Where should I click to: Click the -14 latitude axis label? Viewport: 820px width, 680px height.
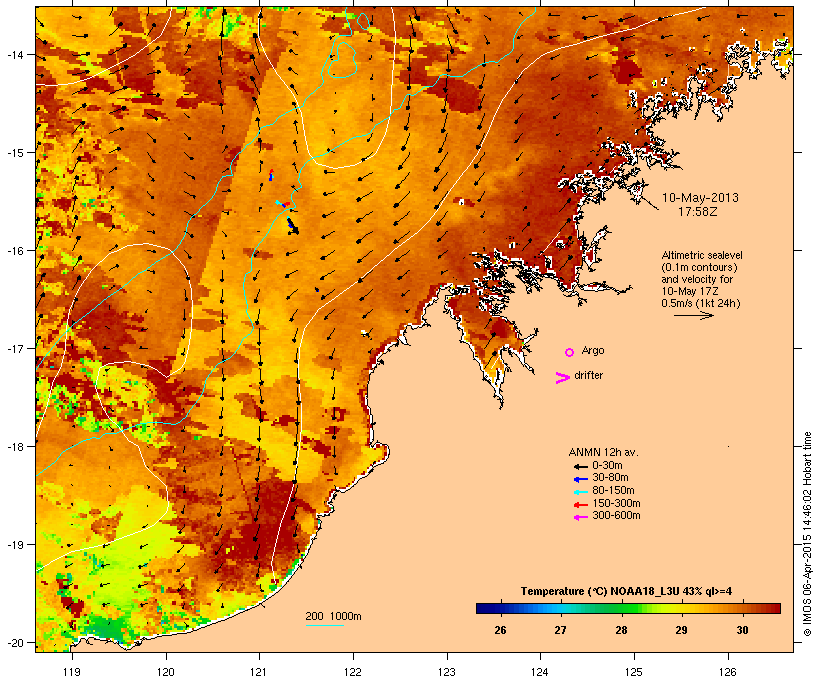[14, 54]
